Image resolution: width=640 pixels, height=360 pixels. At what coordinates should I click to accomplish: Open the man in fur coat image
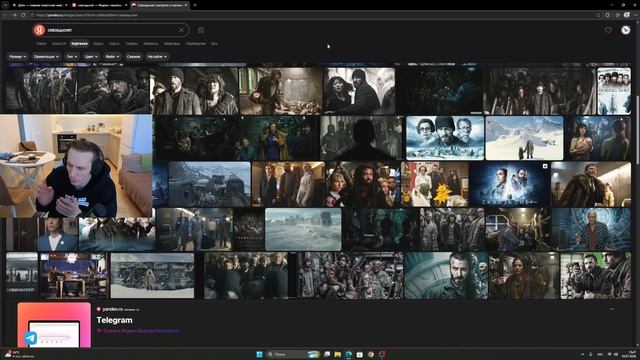click(591, 184)
